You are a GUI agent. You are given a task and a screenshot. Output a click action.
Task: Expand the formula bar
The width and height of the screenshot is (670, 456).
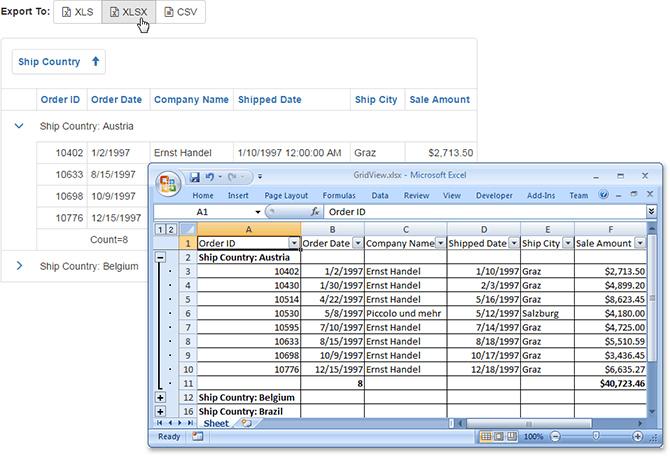651,211
